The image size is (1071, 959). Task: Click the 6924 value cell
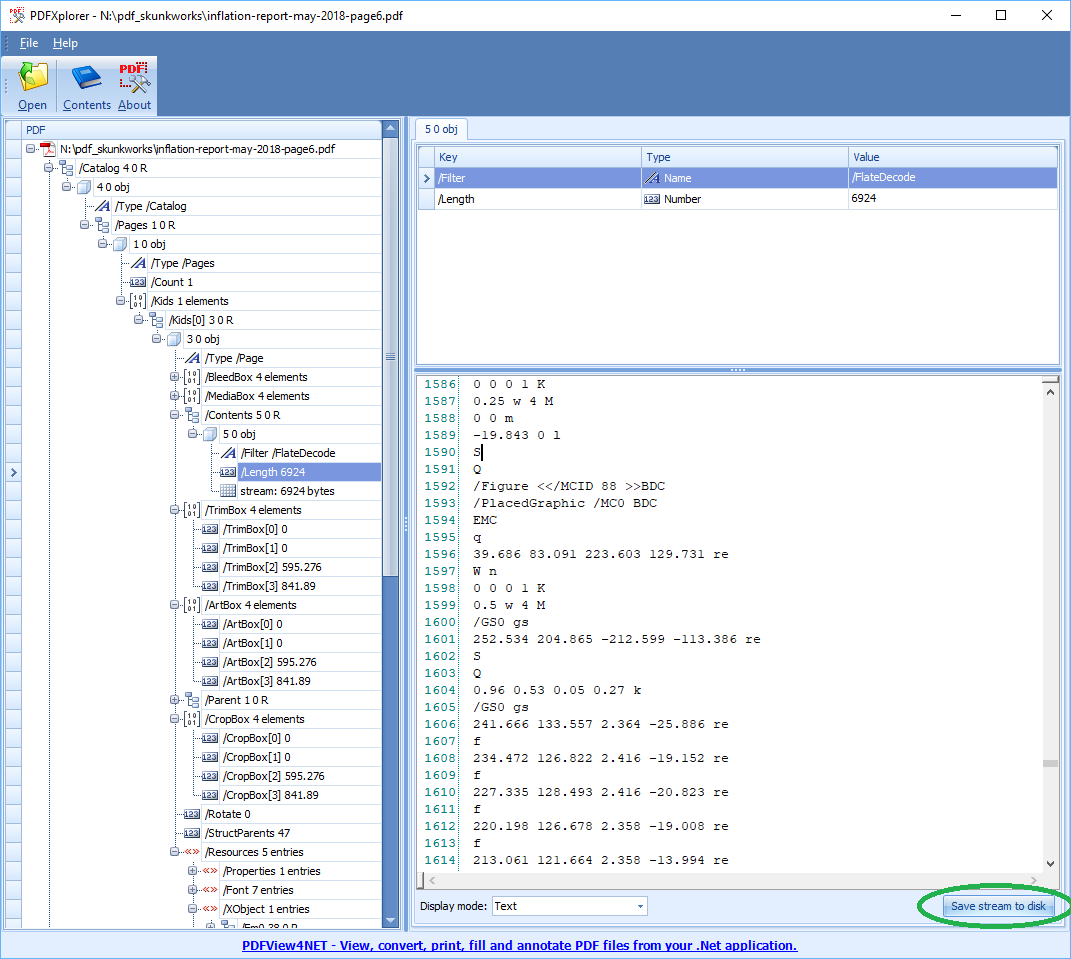(952, 199)
